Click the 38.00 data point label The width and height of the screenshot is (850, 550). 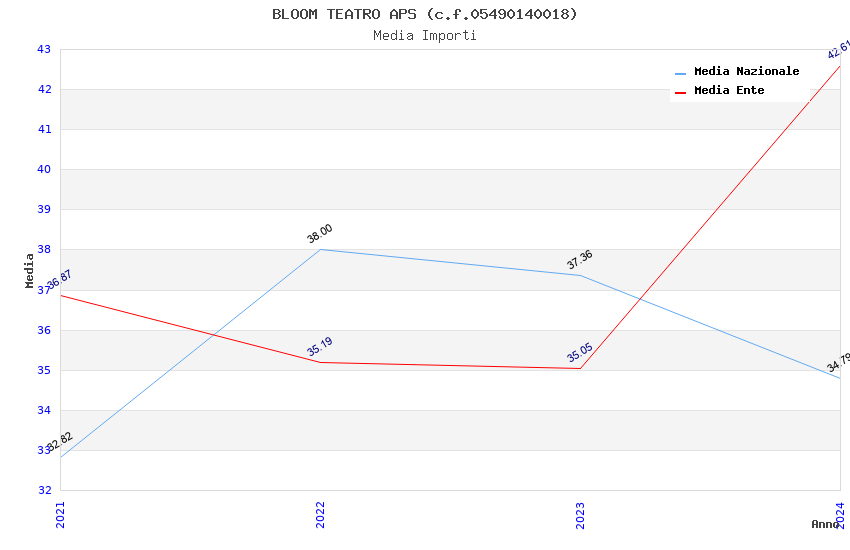pyautogui.click(x=320, y=234)
